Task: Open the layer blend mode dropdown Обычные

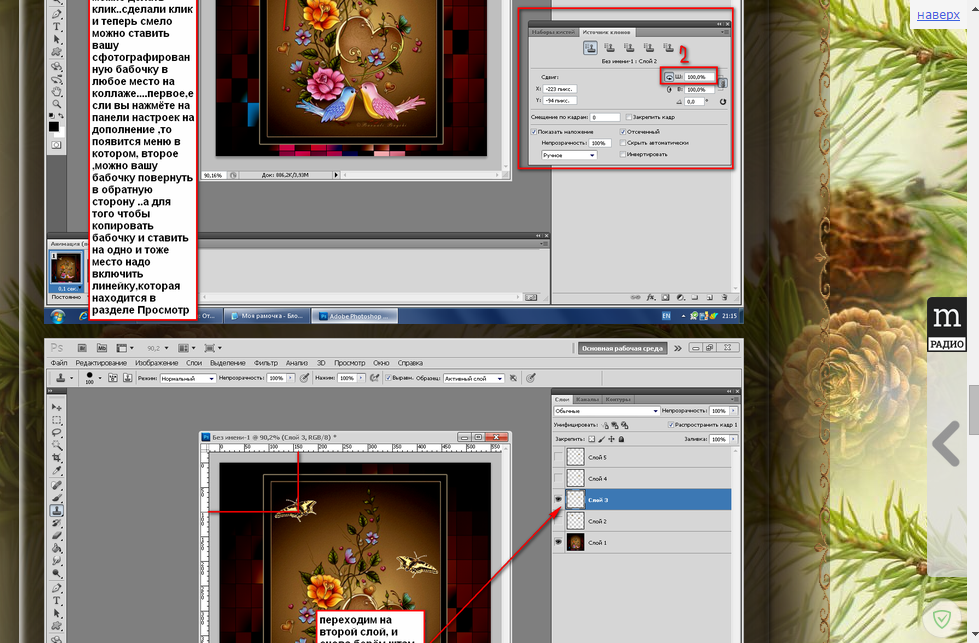Action: [606, 411]
